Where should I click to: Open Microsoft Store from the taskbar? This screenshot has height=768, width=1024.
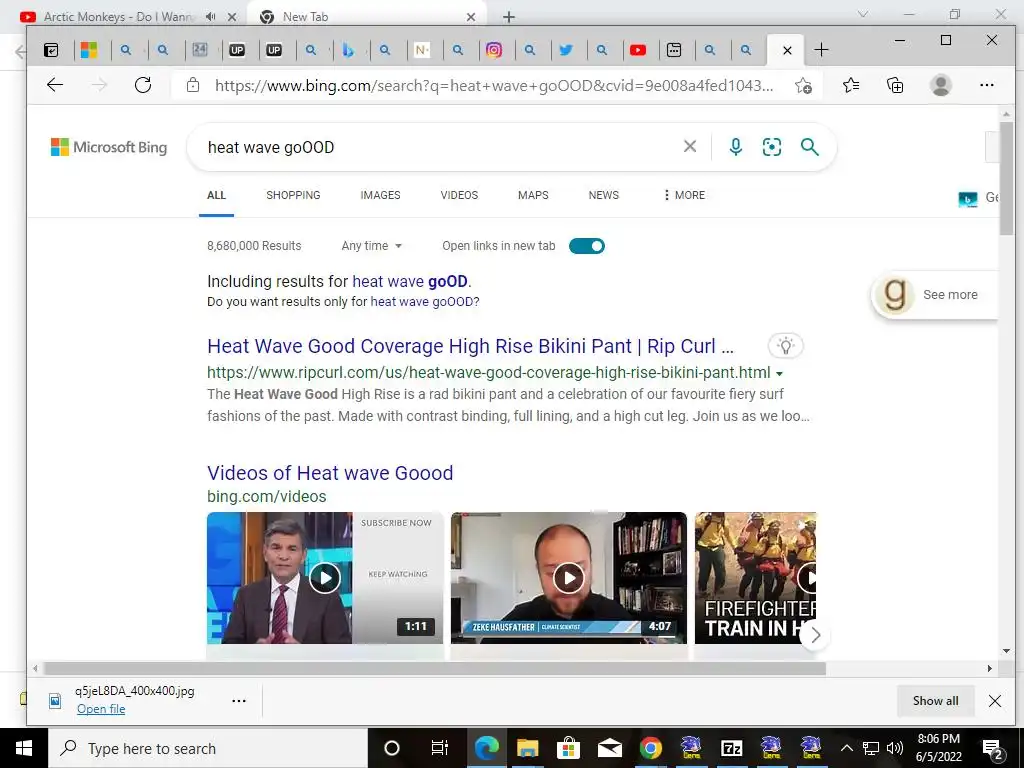tap(568, 748)
